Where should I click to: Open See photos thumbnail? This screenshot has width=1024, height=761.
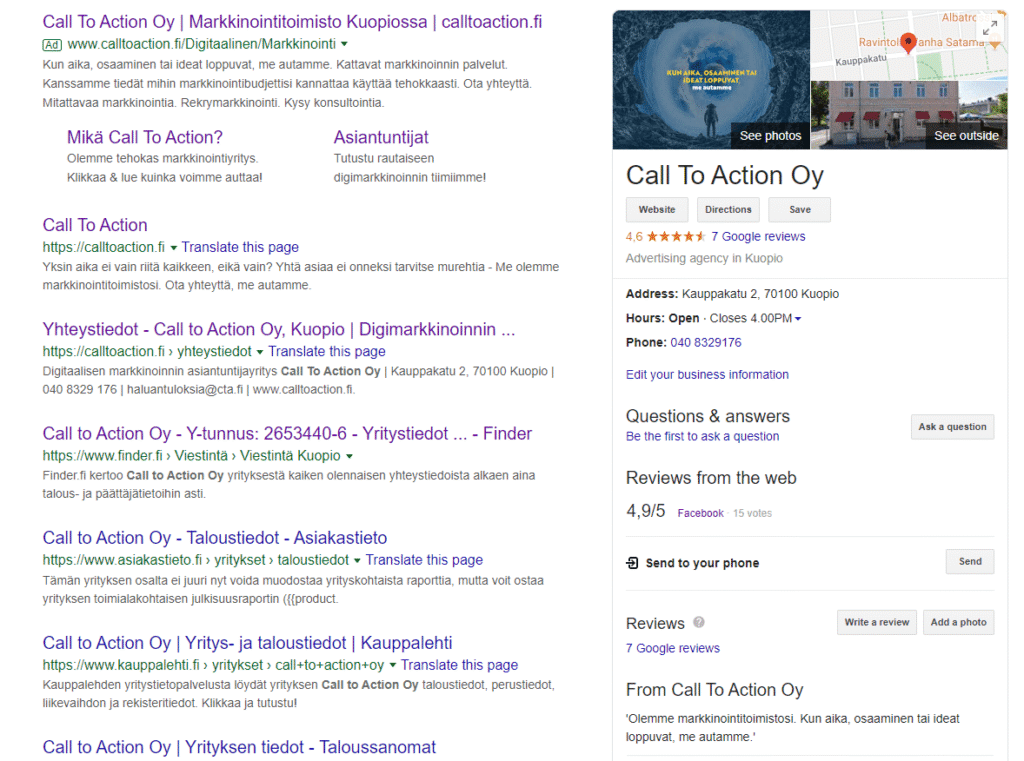(711, 80)
